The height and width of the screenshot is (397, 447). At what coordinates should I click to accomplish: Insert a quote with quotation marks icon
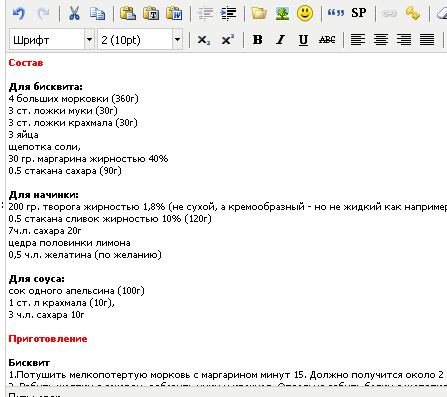pyautogui.click(x=335, y=13)
